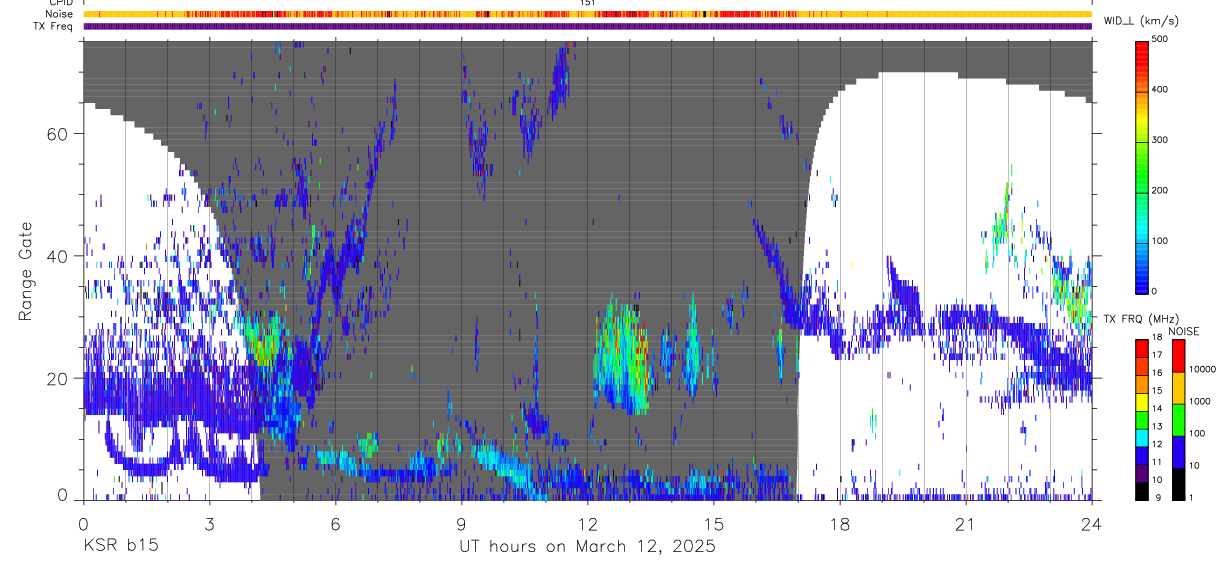Select the purple TX Freq strip above the plot
Screen dimensions: 1228x567
(x=587, y=26)
